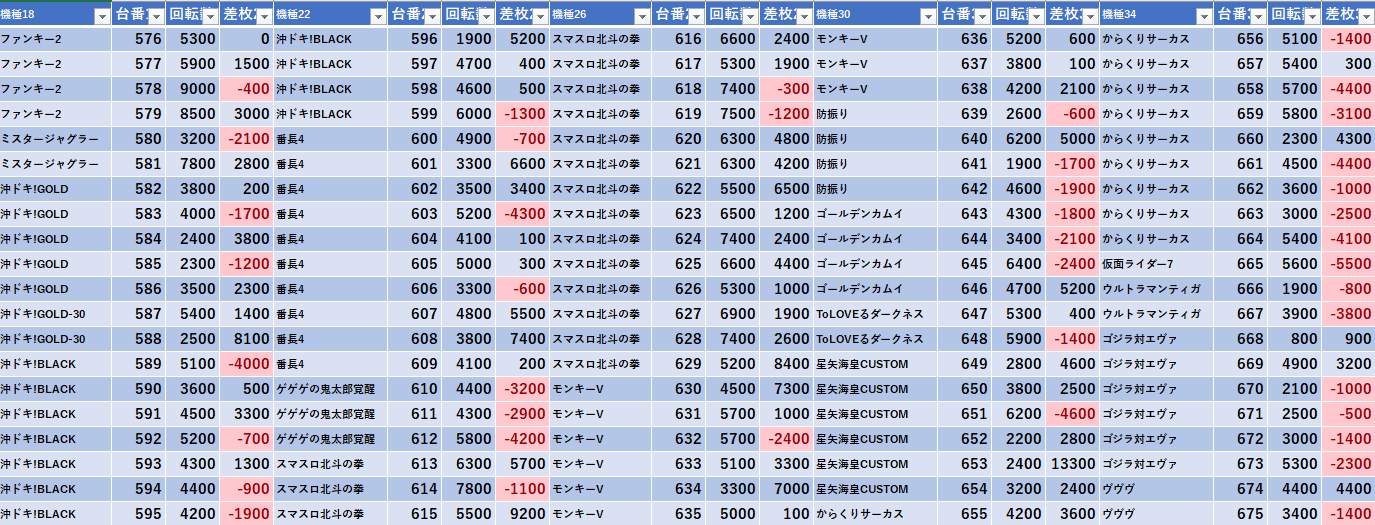Select the 7000 差枚 value of machine 634
Image resolution: width=1375 pixels, height=525 pixels.
point(786,489)
